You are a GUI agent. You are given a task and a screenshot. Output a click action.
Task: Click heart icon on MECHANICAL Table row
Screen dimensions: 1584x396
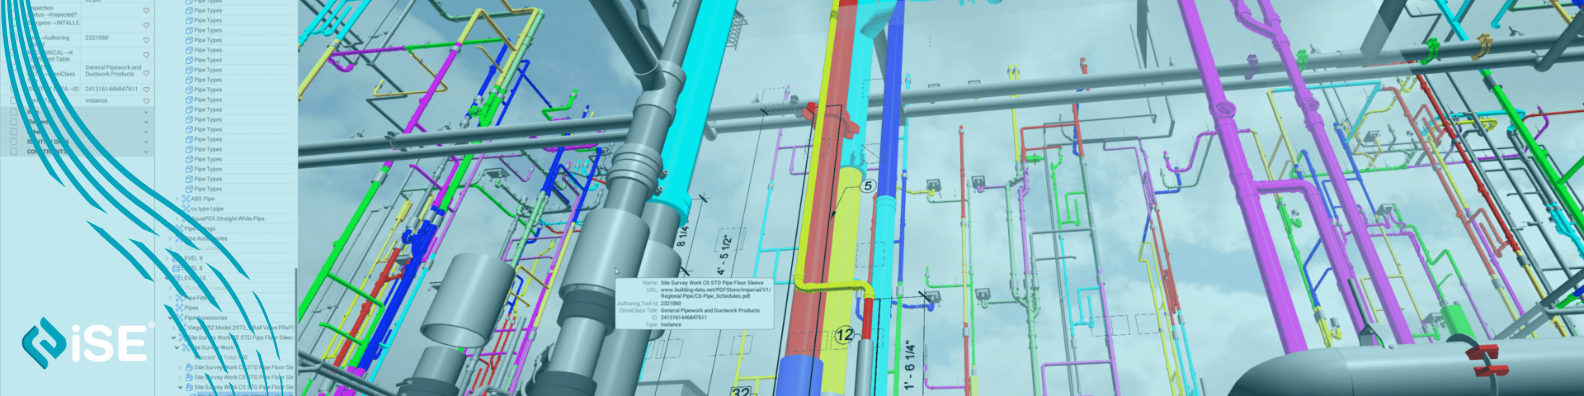(x=146, y=56)
